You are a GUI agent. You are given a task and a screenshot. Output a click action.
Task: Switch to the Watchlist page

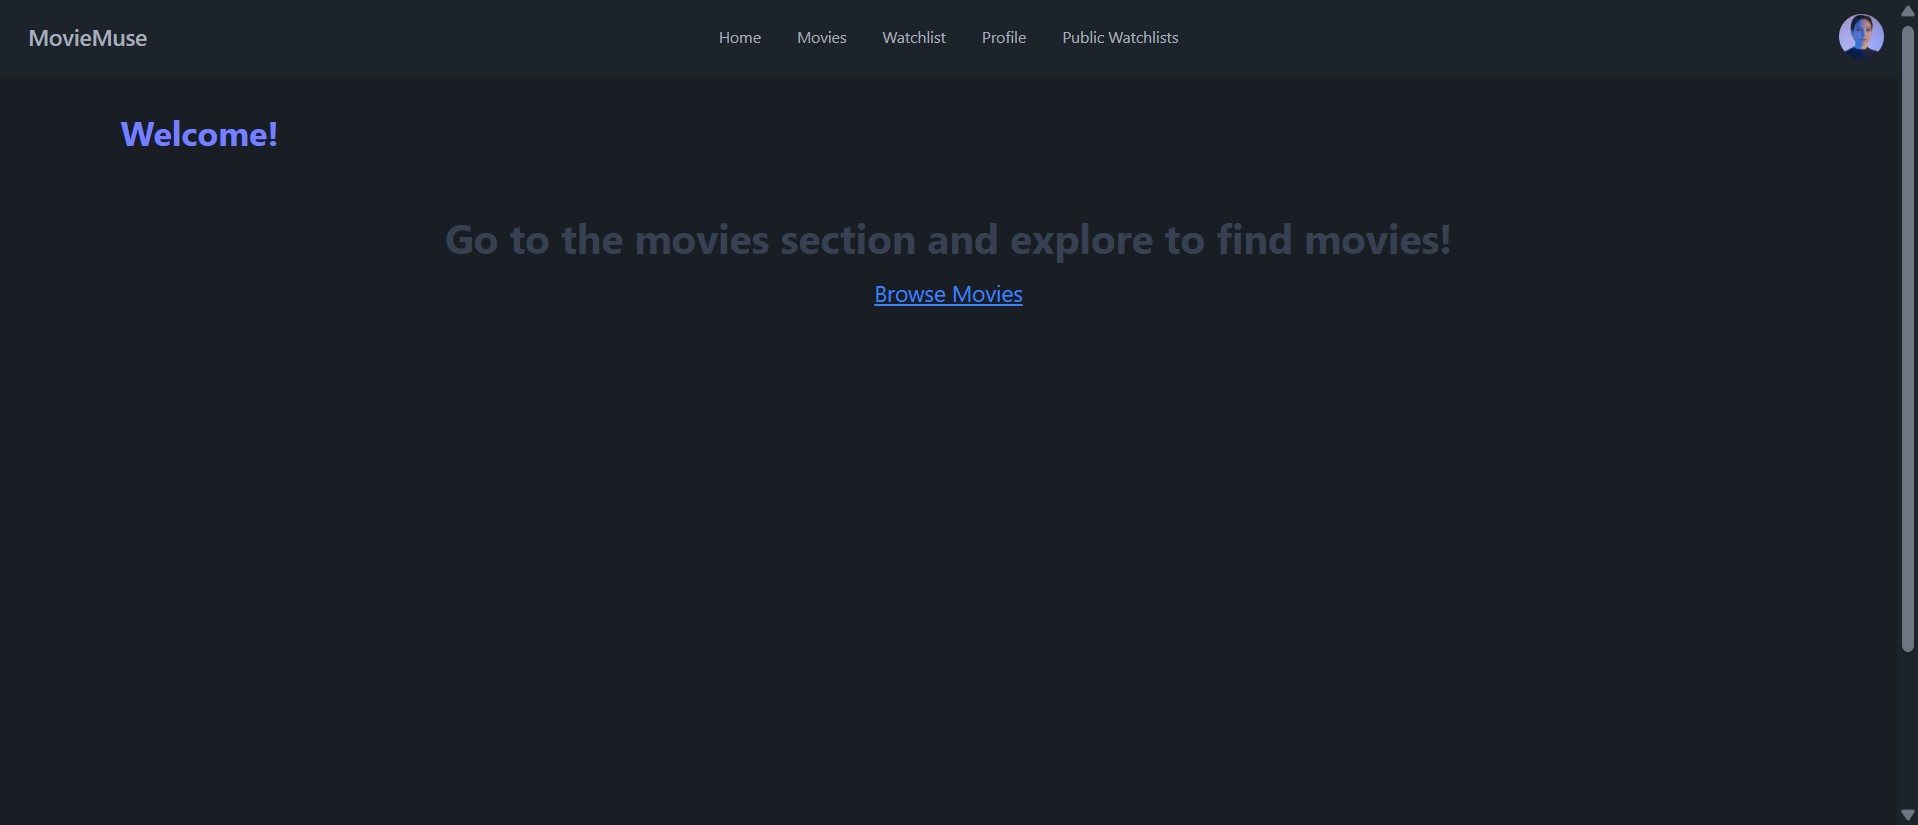[x=913, y=38]
